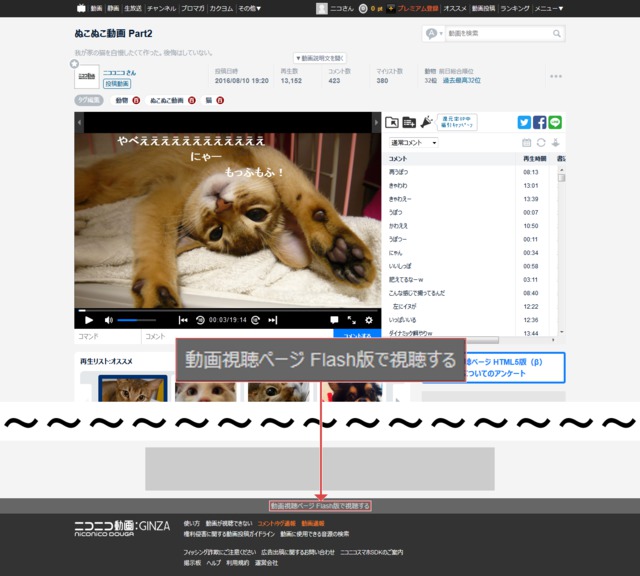Image resolution: width=640 pixels, height=576 pixels.
Task: Click the 動画視聴ページ Flash版で視聴する footer link
Action: coord(320,506)
